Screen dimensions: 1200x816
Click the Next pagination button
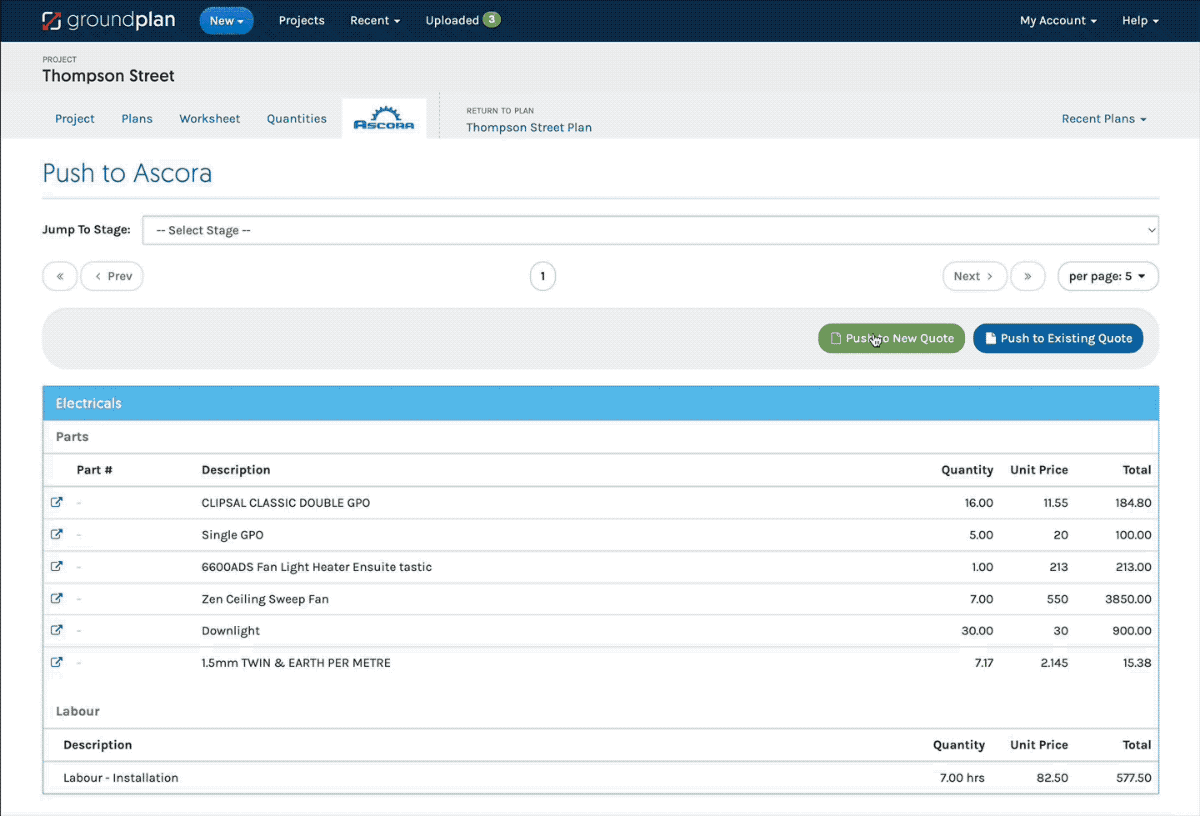click(x=973, y=275)
